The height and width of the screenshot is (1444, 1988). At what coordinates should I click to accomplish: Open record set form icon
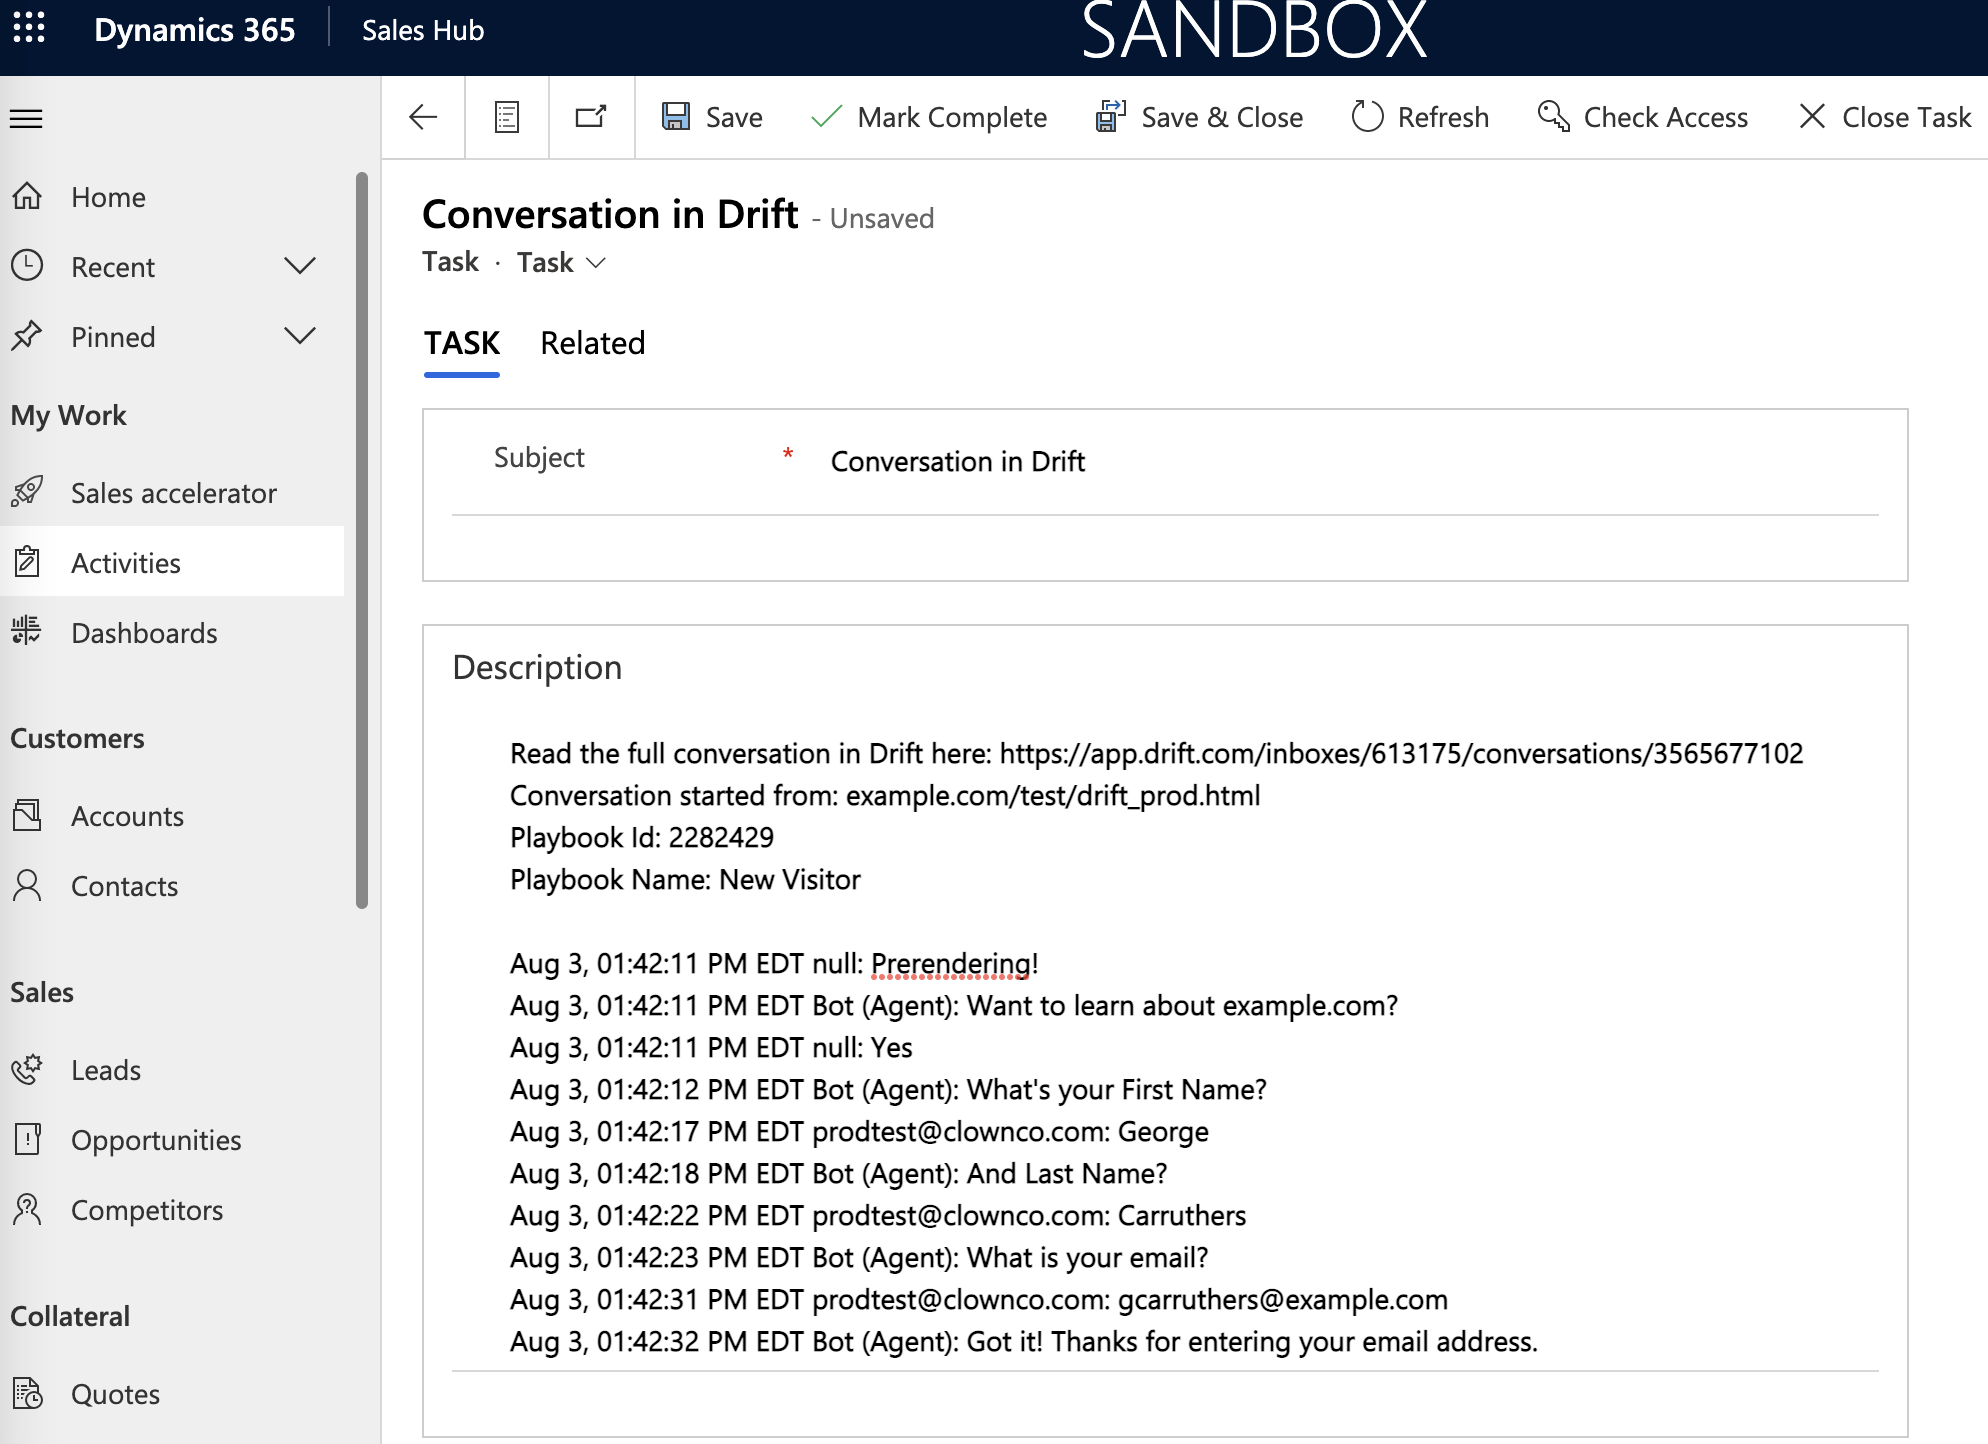507,117
